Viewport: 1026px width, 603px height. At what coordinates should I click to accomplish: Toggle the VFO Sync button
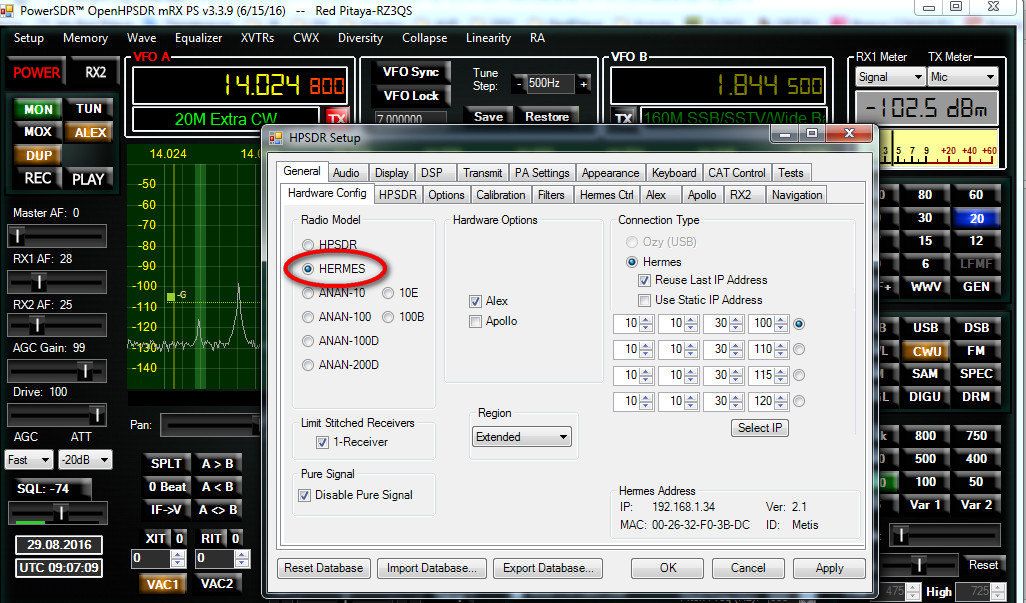411,72
